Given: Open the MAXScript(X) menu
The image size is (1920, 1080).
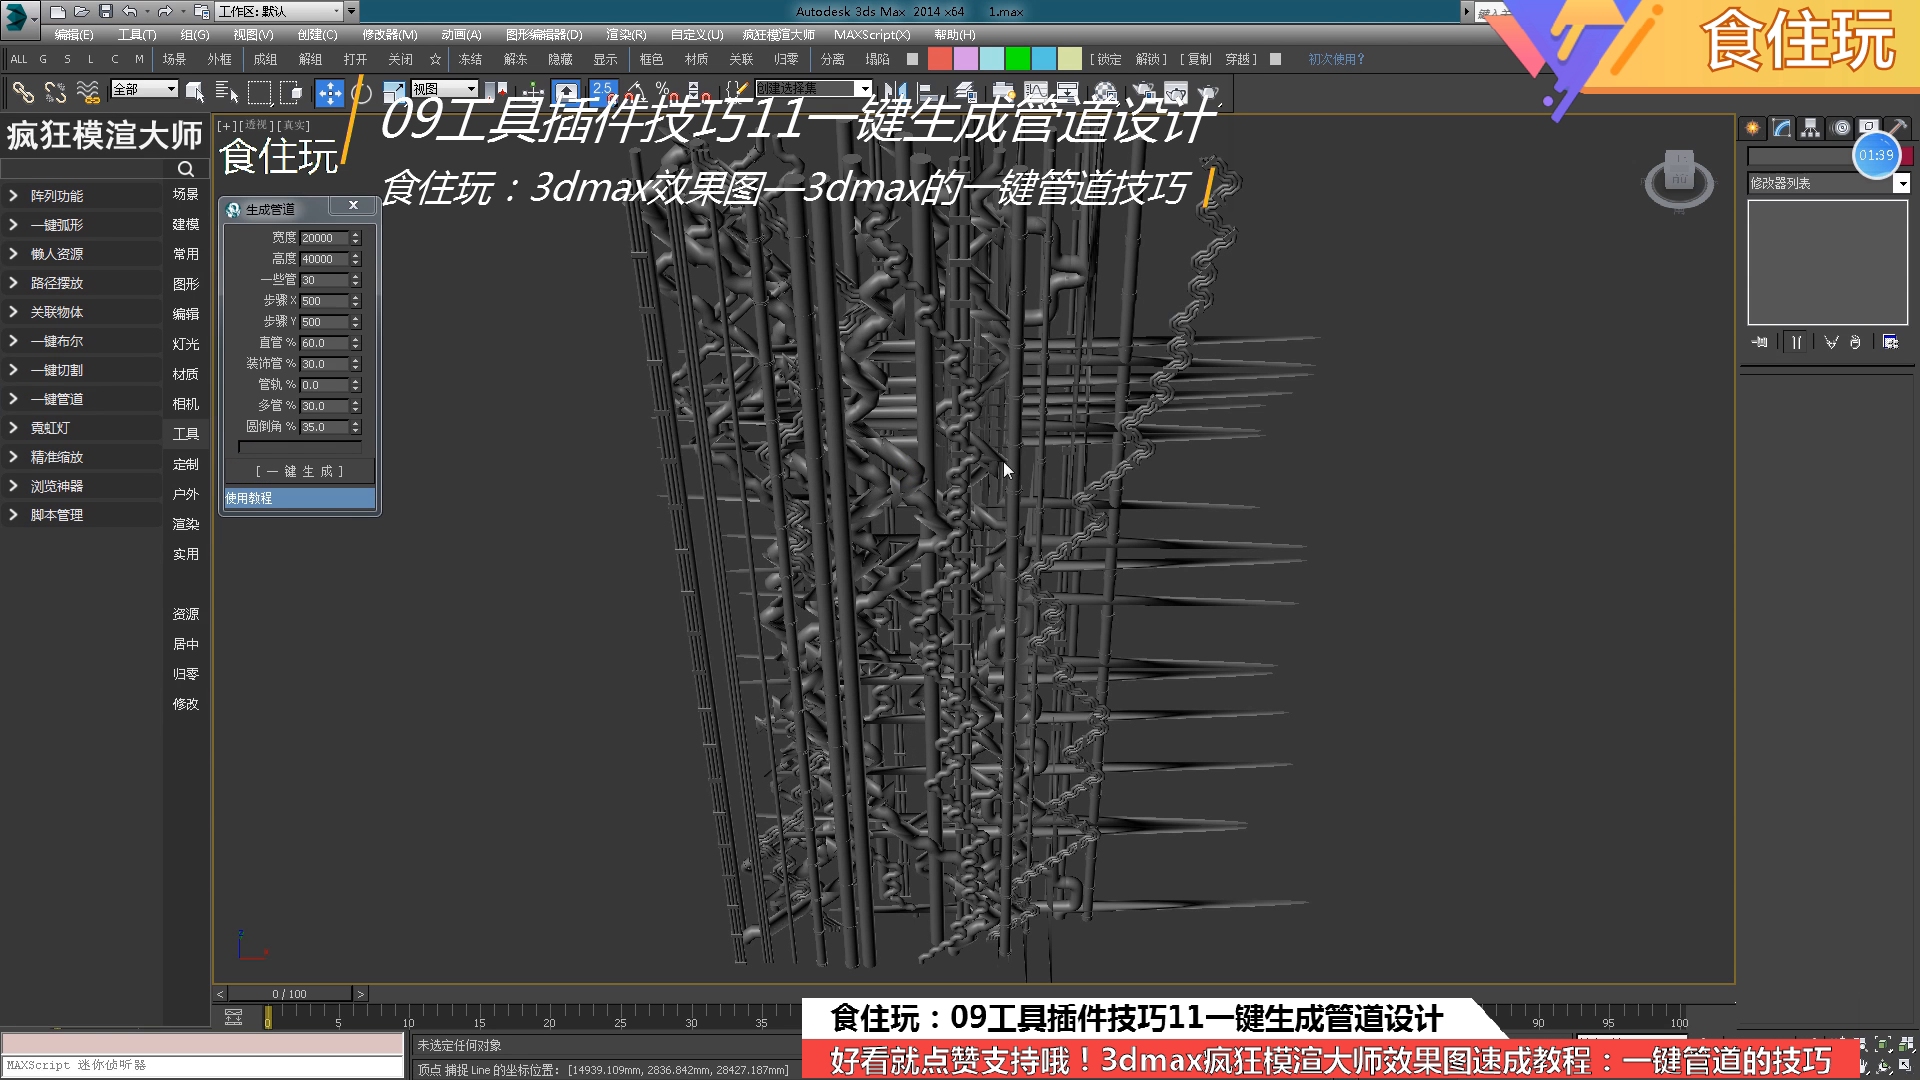Looking at the screenshot, I should point(872,34).
